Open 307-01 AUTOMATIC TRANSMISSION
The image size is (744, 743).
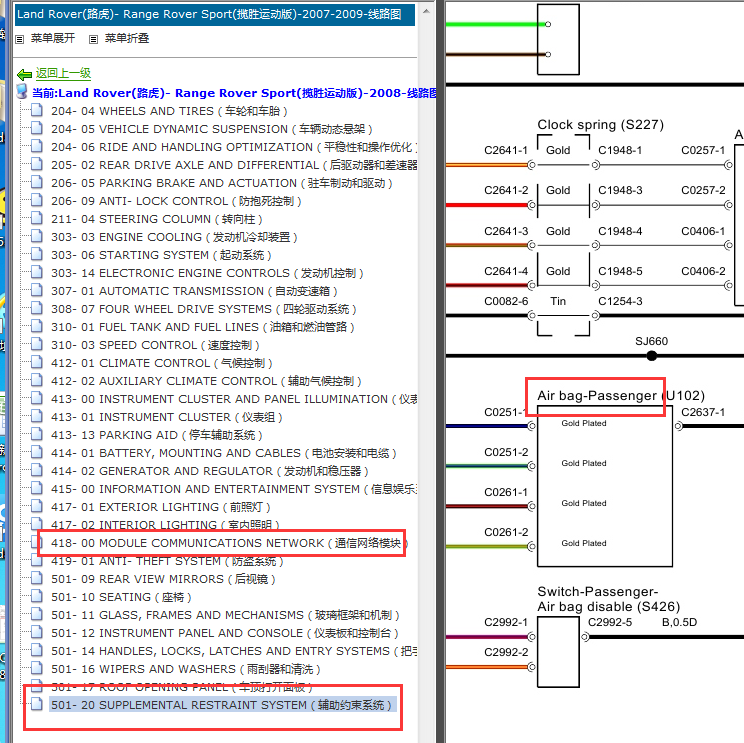[194, 291]
